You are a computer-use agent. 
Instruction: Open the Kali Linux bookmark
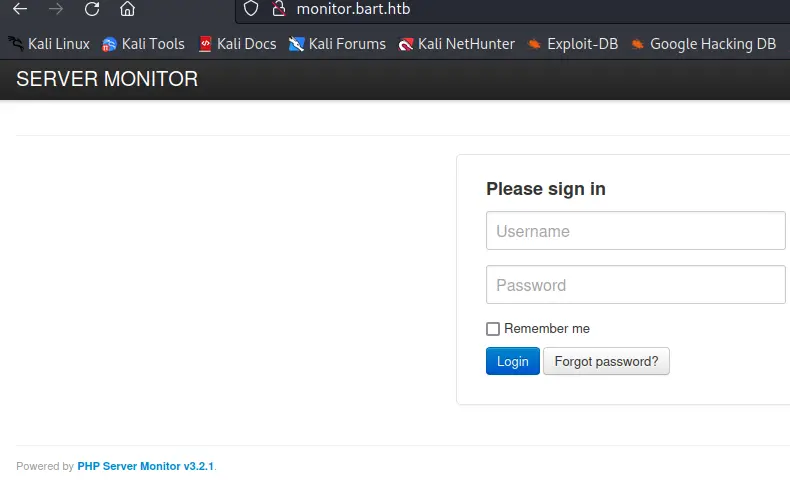49,44
